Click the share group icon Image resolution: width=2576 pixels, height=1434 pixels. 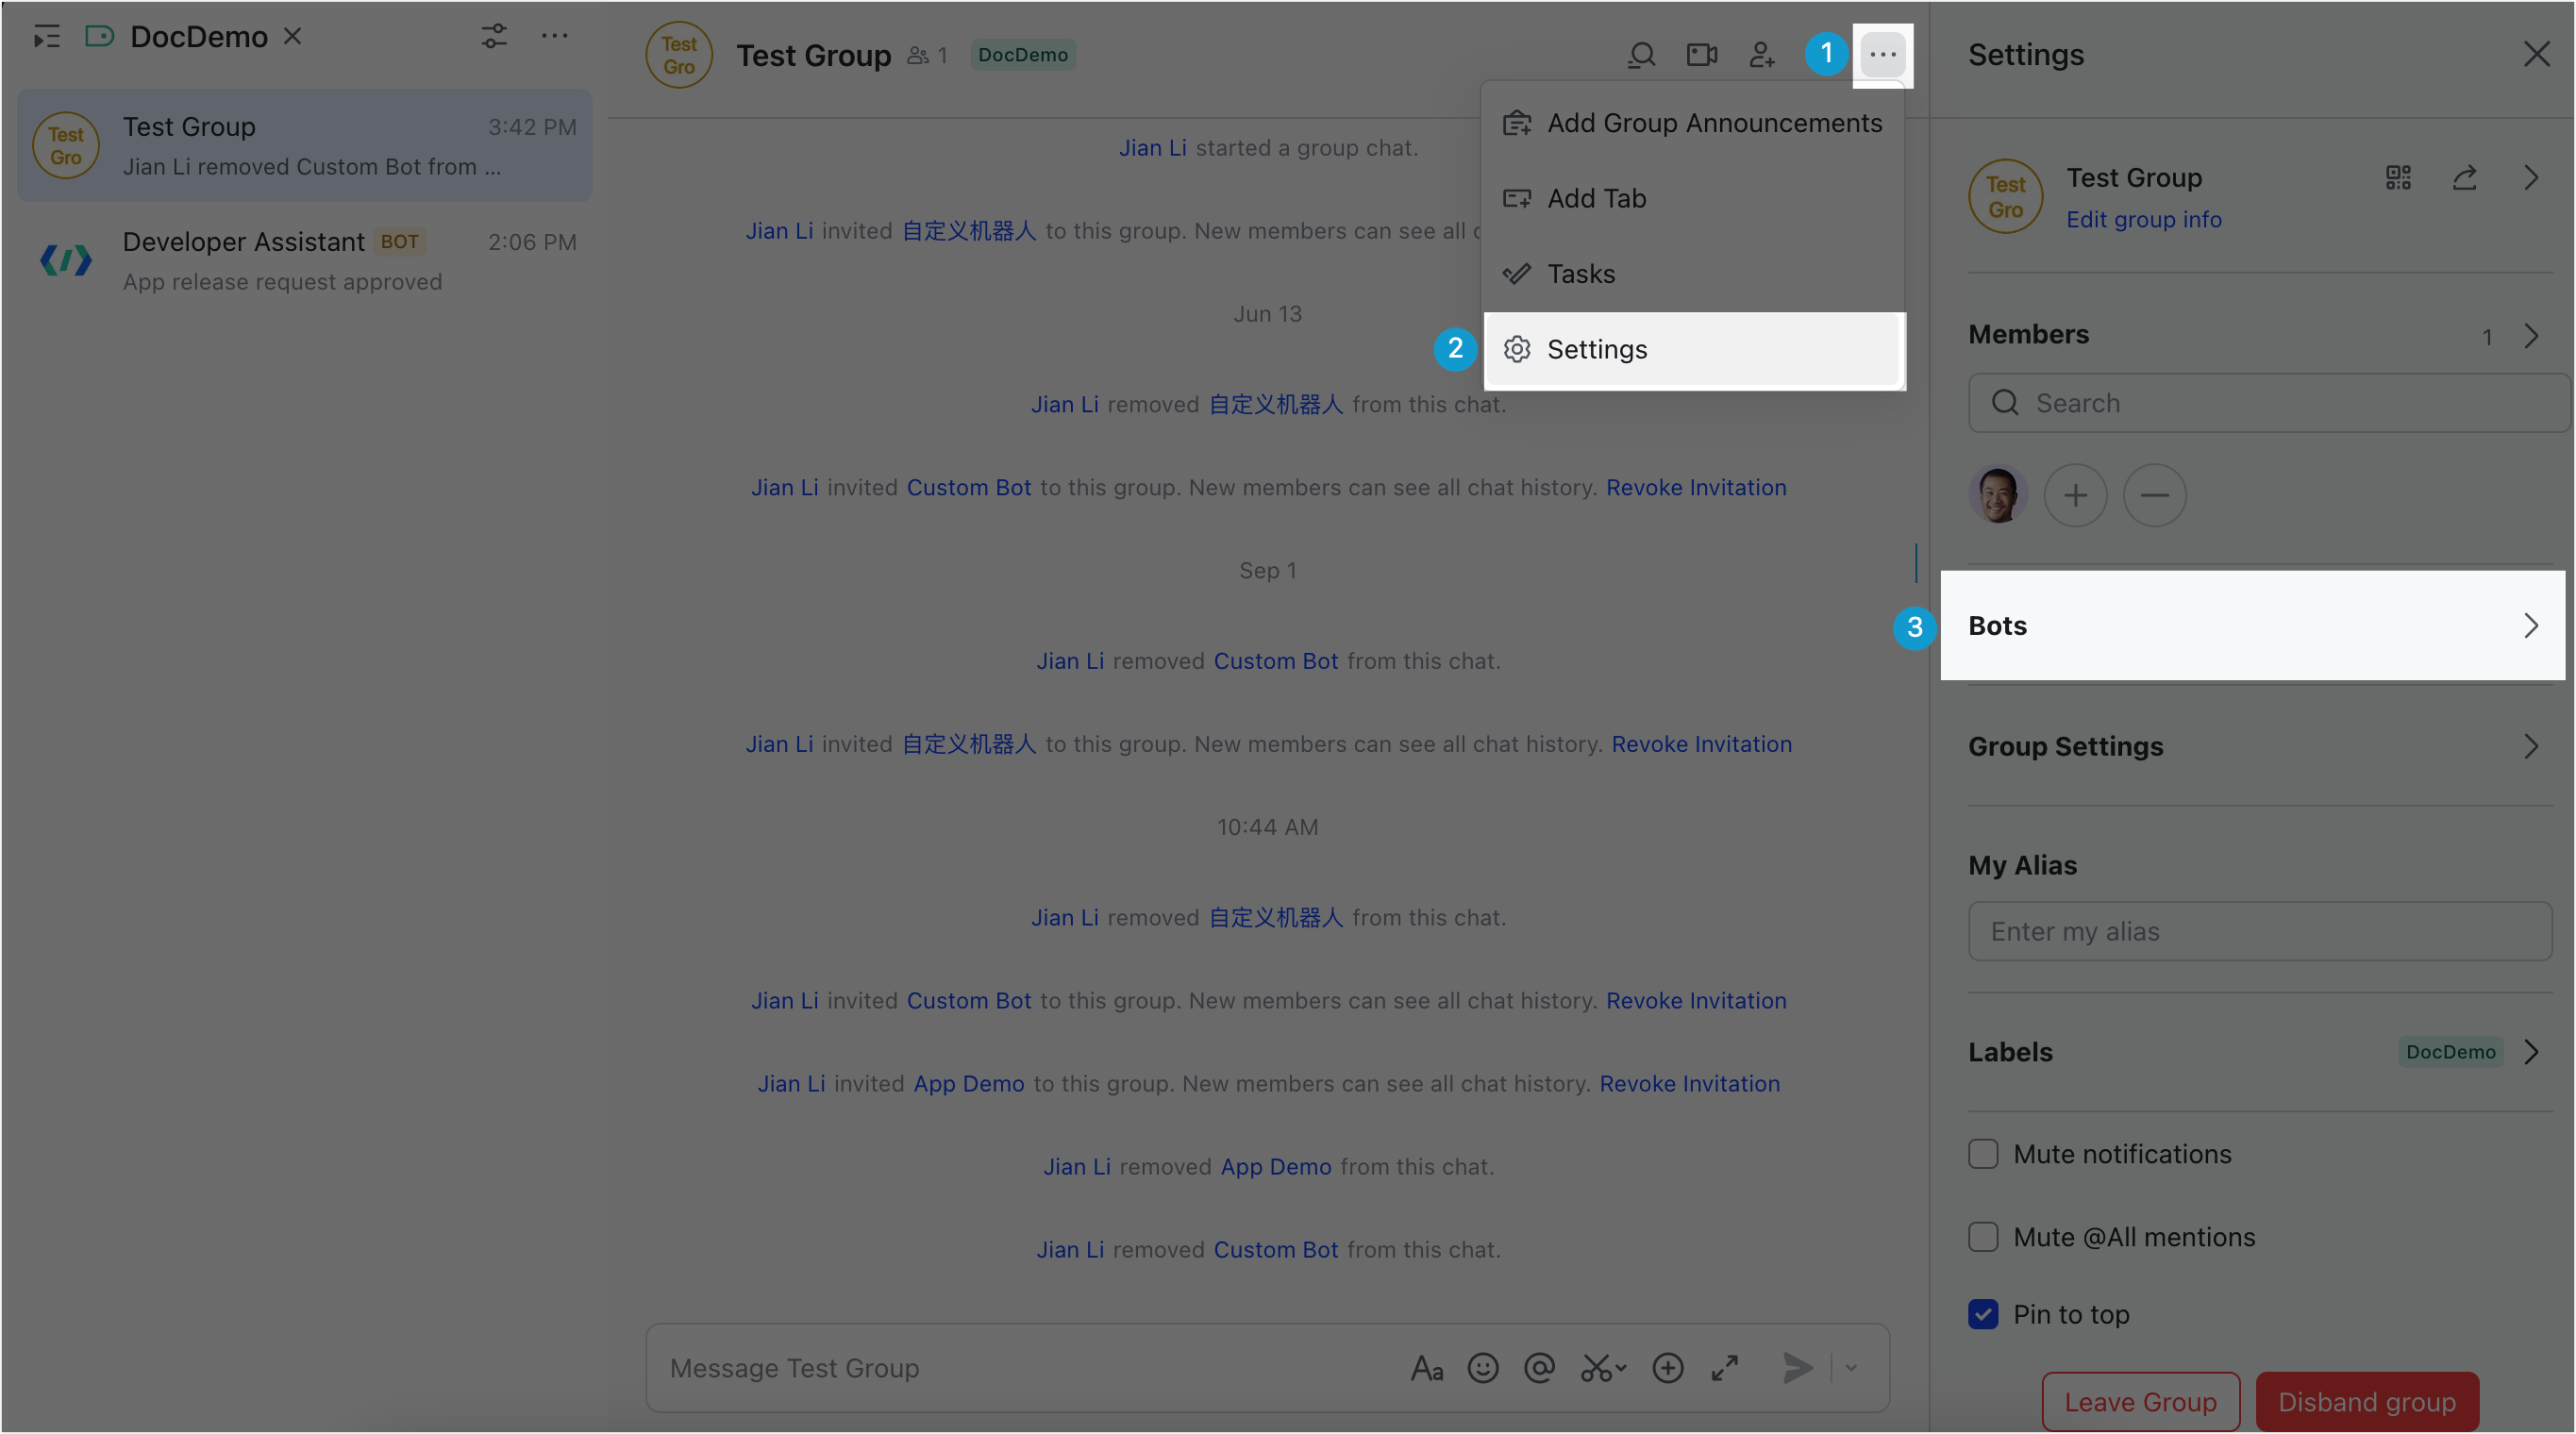pos(2464,178)
